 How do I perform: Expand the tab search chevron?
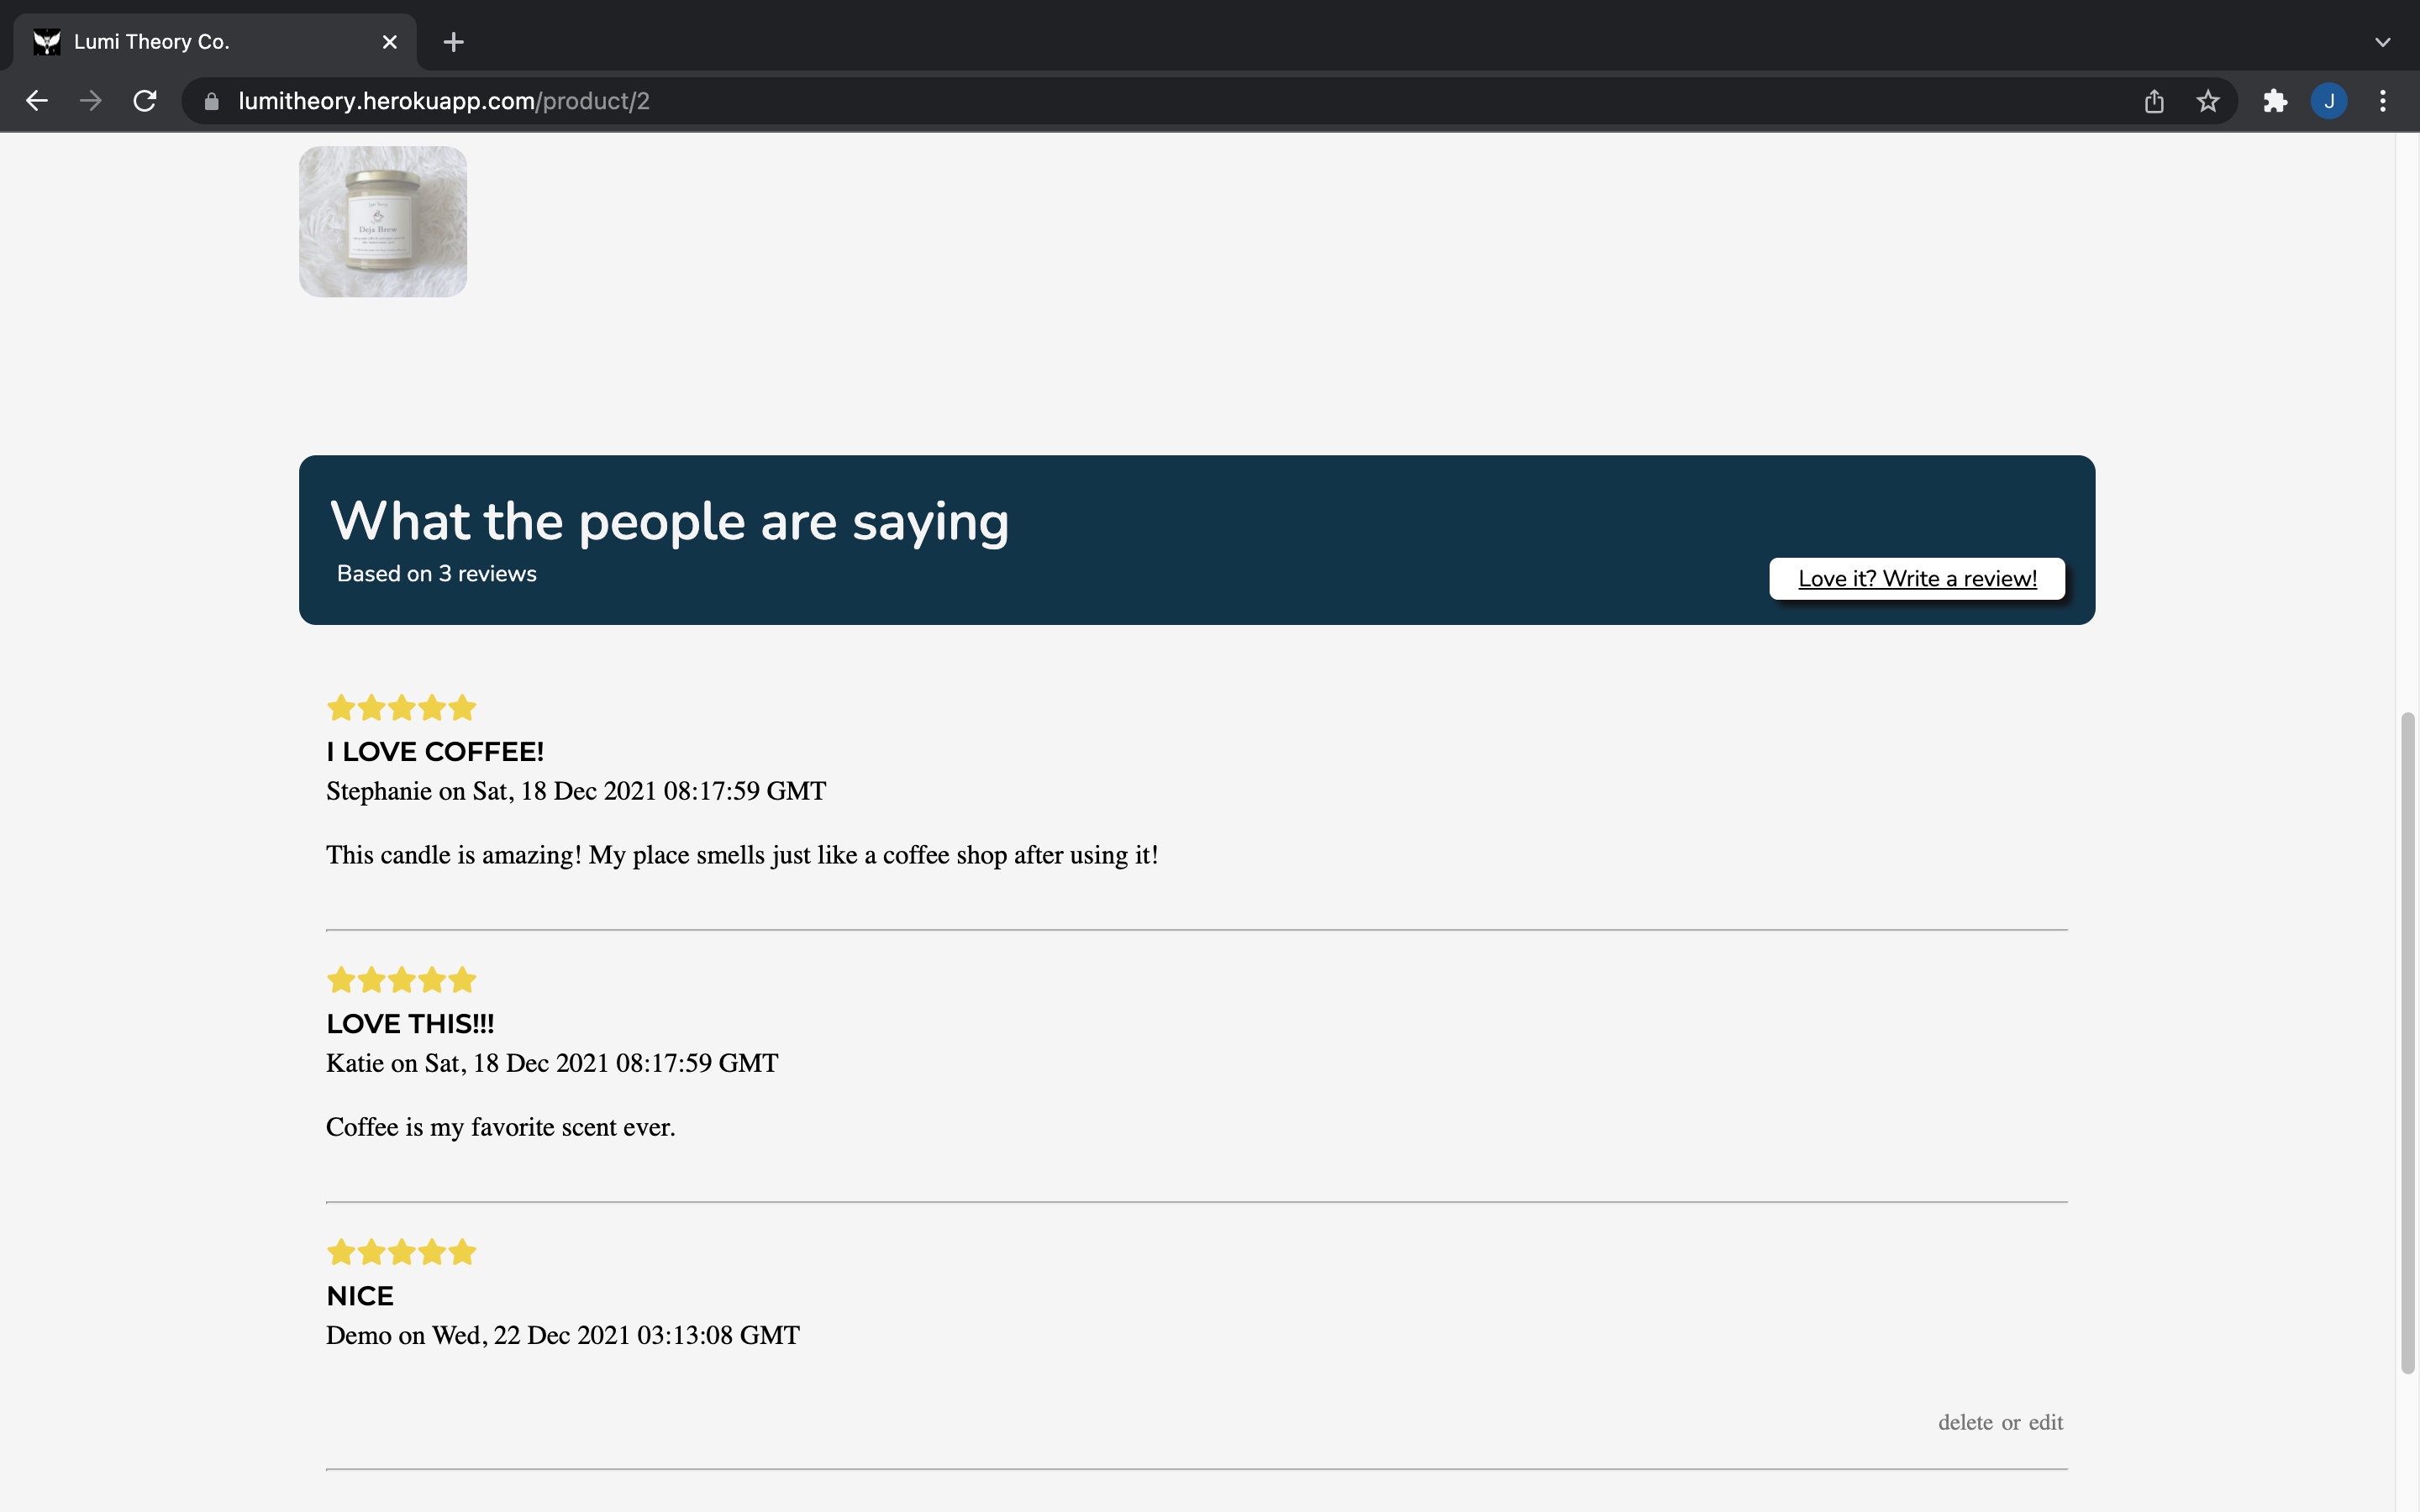[x=2383, y=42]
